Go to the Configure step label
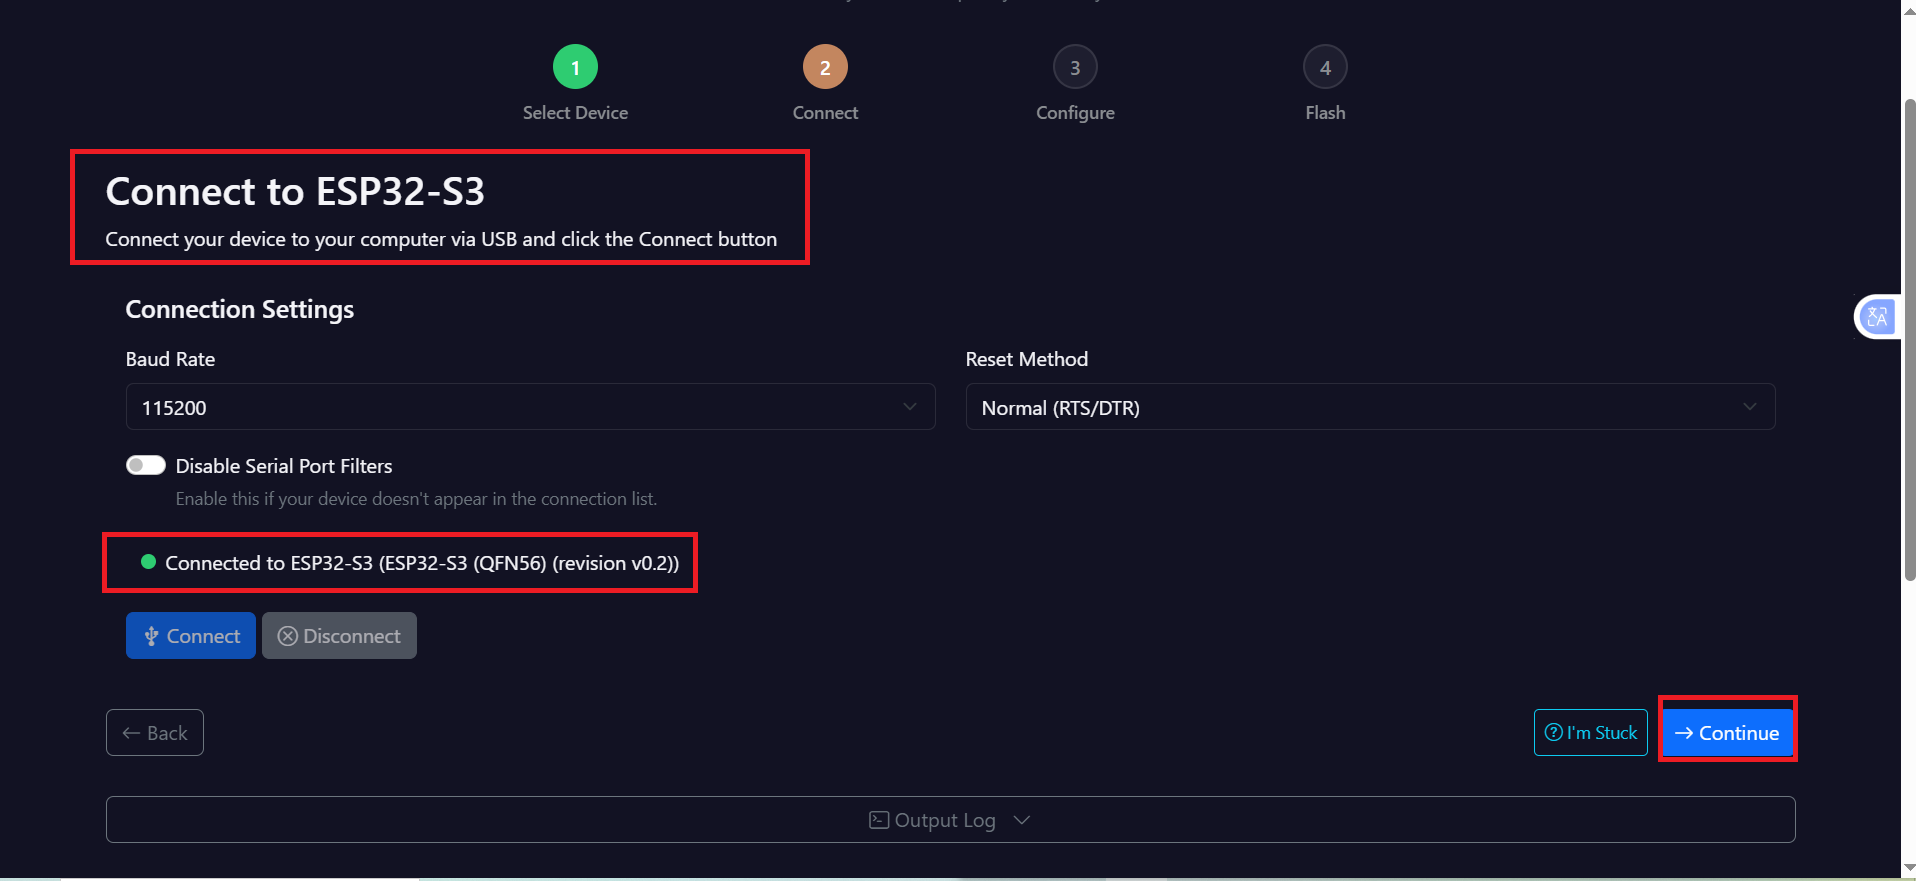This screenshot has height=881, width=1916. point(1075,113)
